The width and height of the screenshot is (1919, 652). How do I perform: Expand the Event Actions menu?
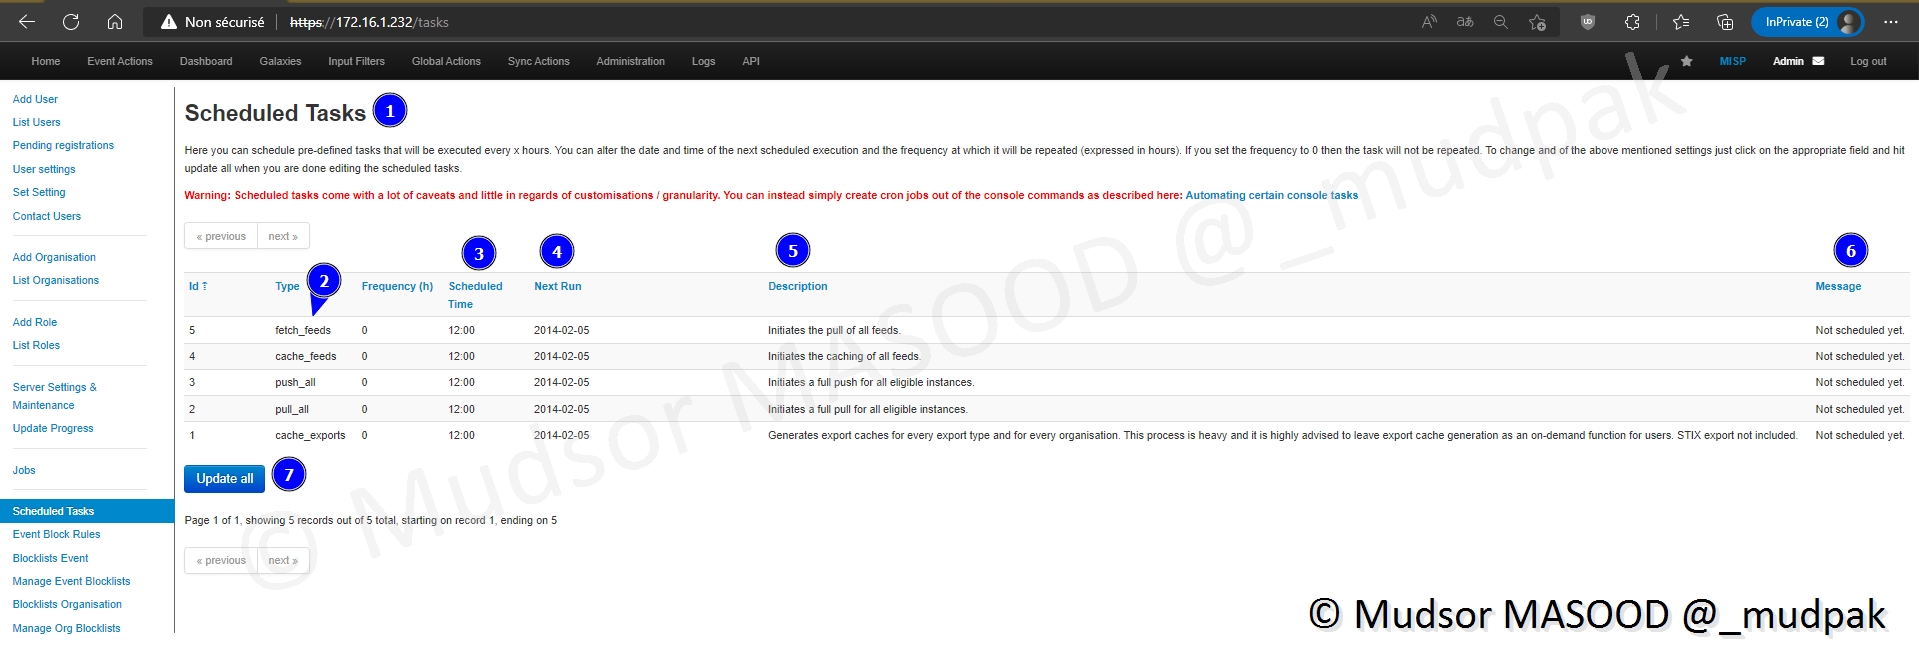coord(120,61)
